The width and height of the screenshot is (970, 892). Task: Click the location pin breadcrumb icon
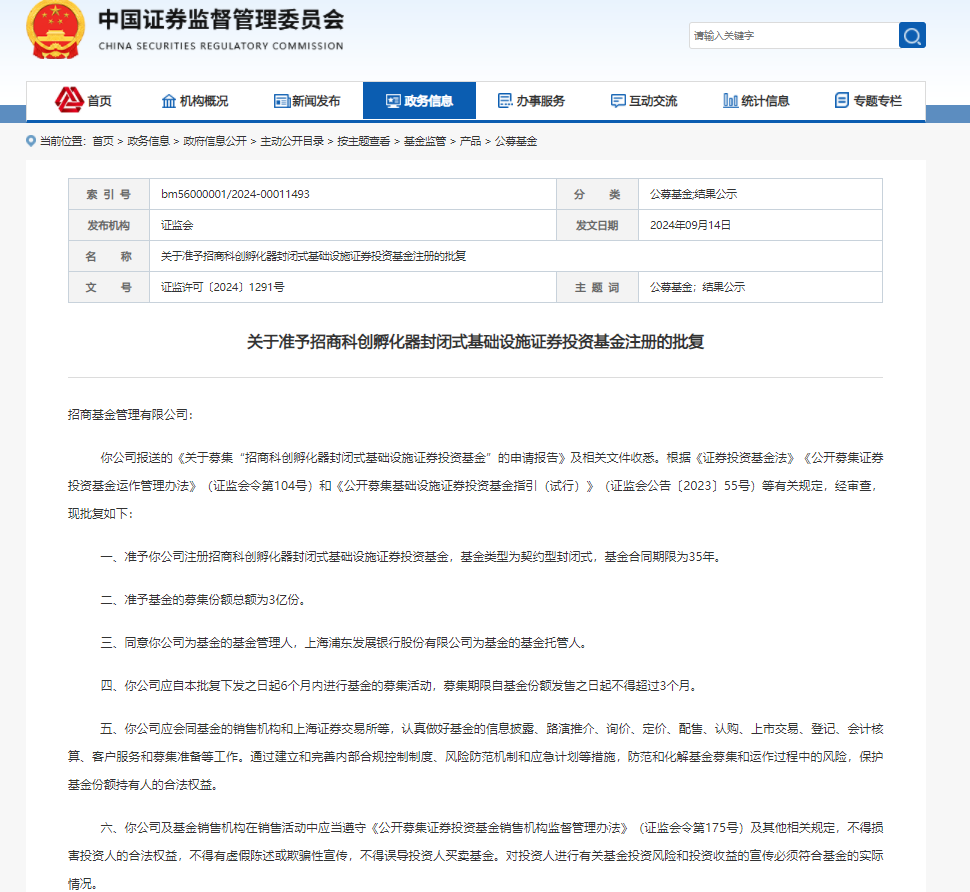click(x=31, y=141)
